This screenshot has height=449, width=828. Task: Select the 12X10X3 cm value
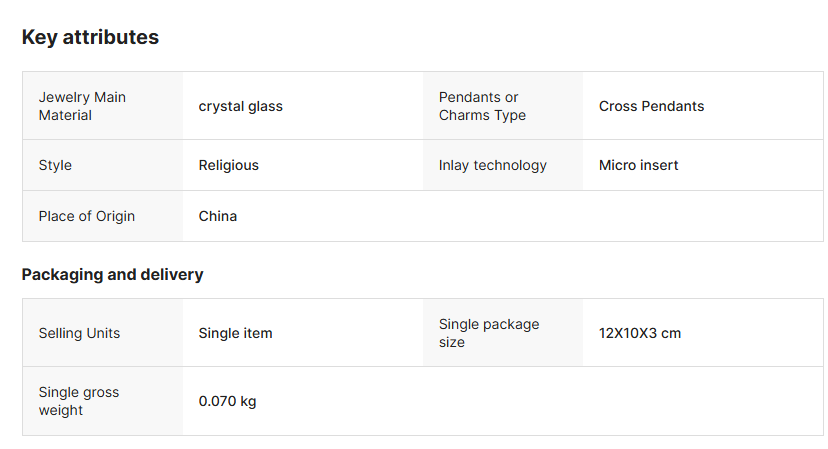coord(639,333)
